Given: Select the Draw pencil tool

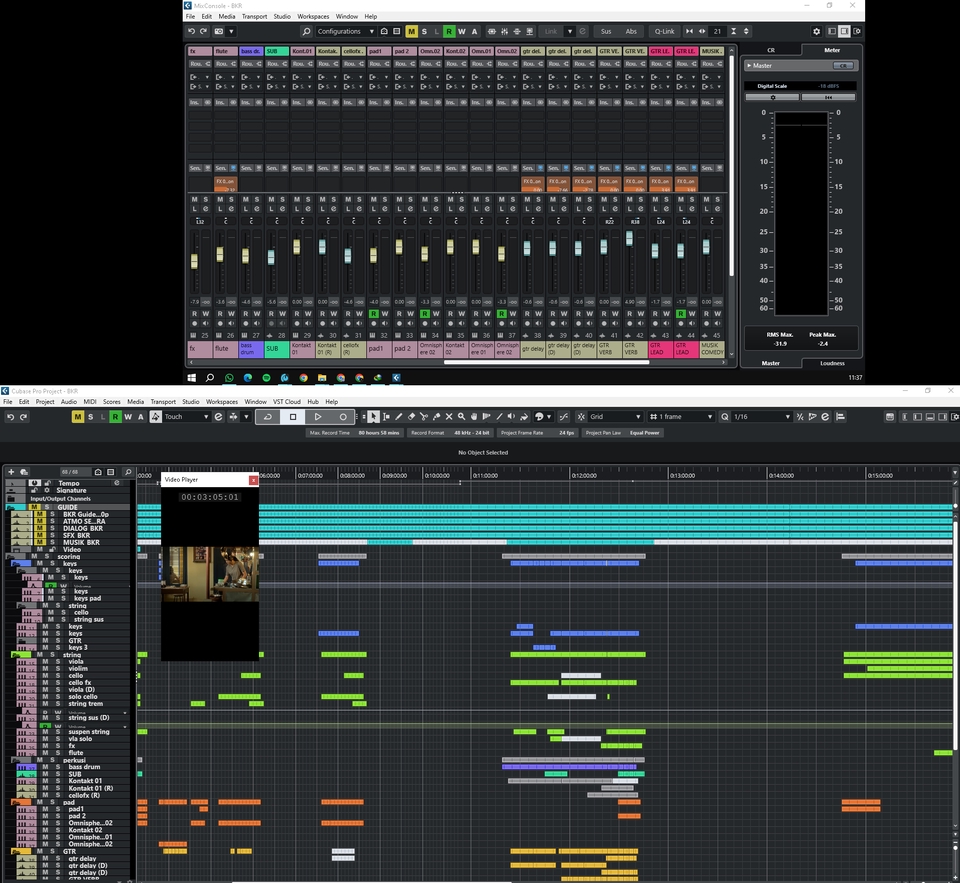Looking at the screenshot, I should 399,417.
